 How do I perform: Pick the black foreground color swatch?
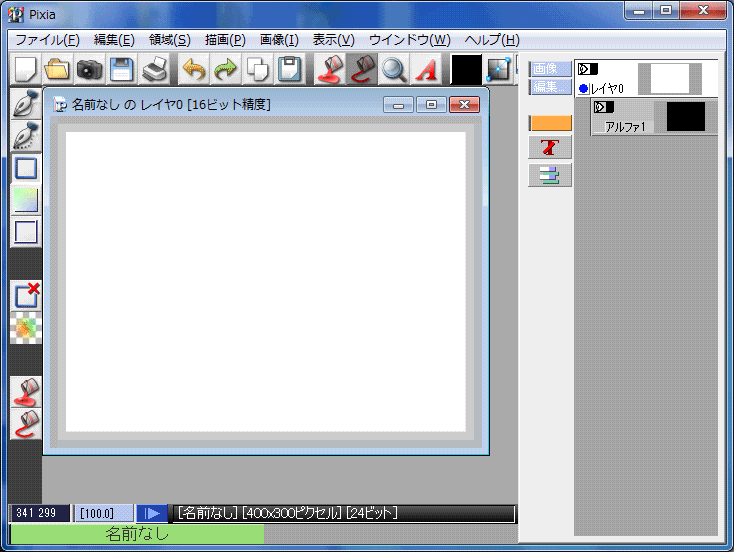click(x=466, y=69)
